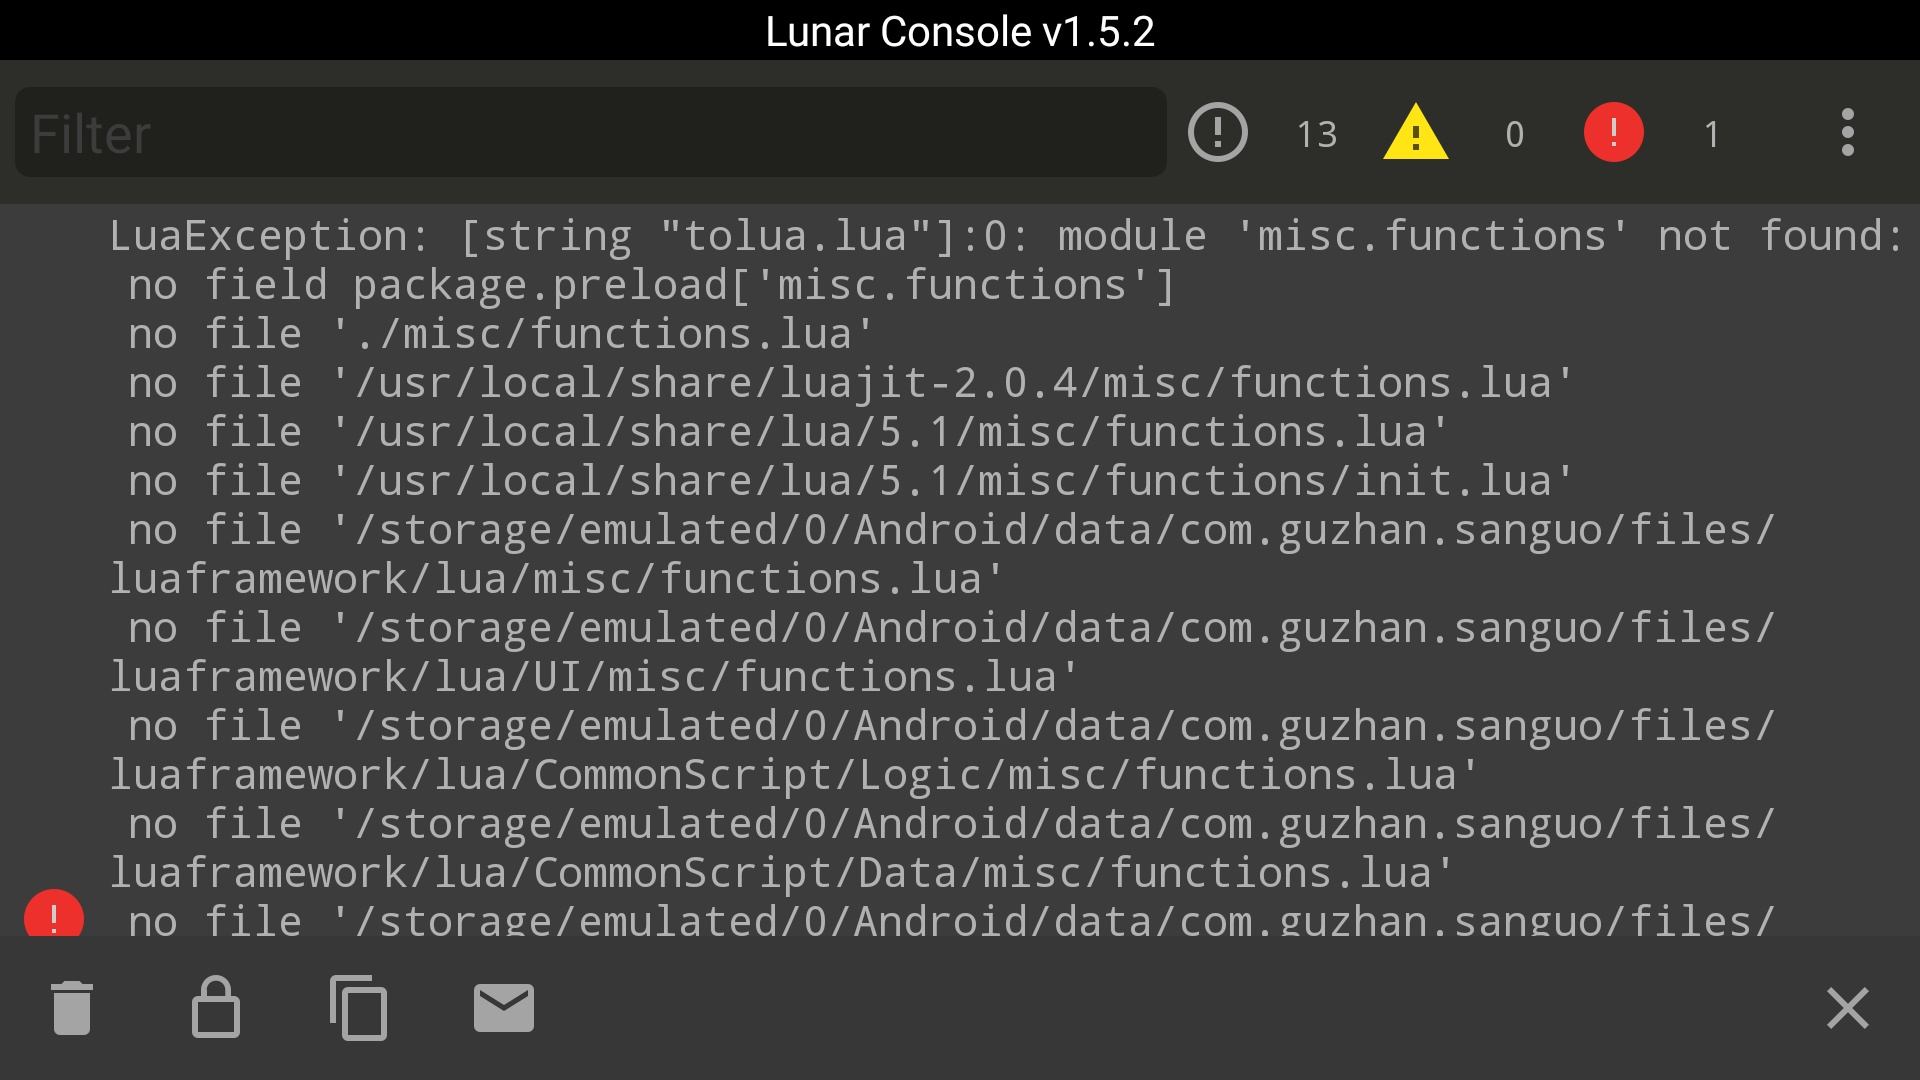The width and height of the screenshot is (1920, 1080).
Task: Toggle the yellow warning log filter
Action: tap(1415, 132)
